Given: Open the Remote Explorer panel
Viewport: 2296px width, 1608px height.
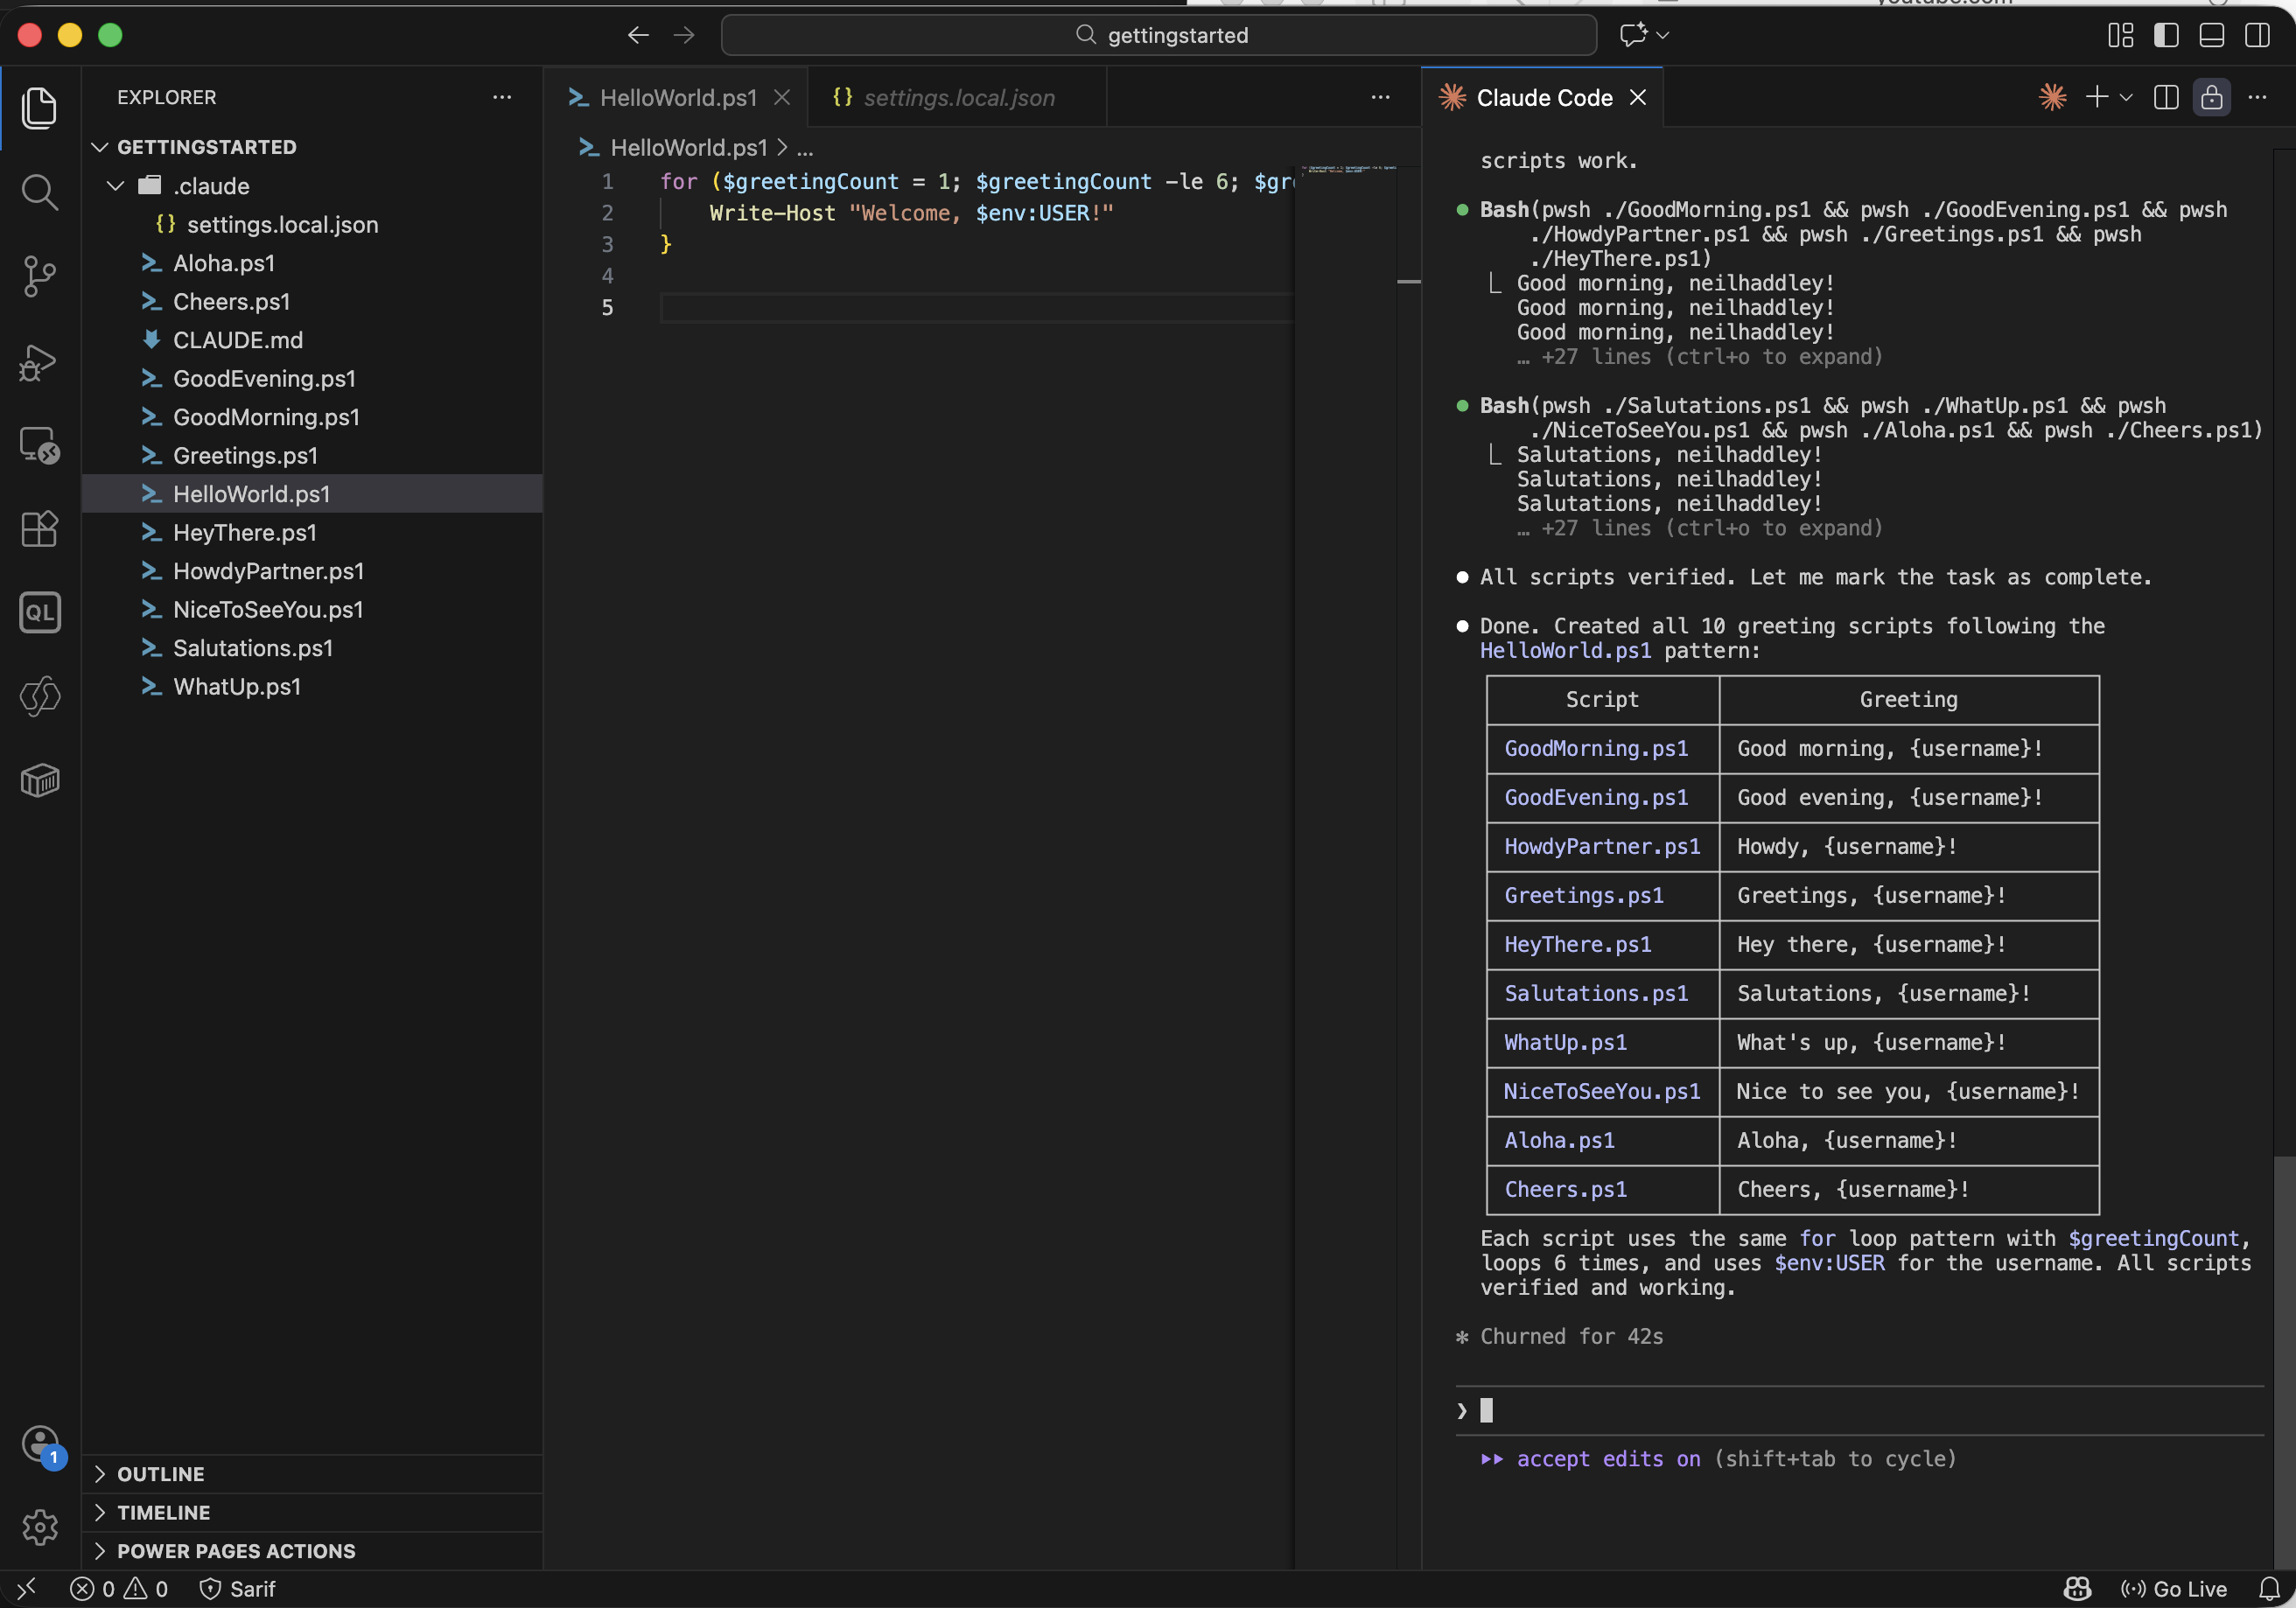Looking at the screenshot, I should (40, 444).
